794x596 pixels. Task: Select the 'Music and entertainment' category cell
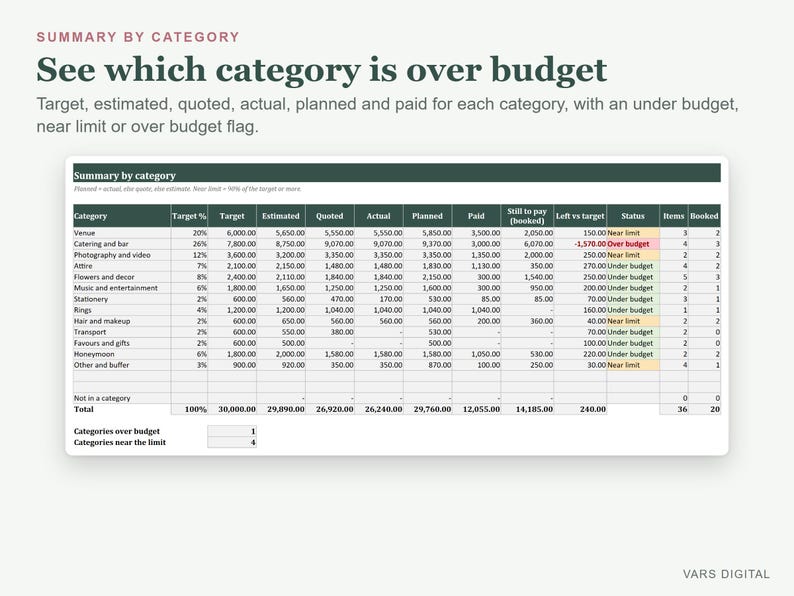[122, 288]
